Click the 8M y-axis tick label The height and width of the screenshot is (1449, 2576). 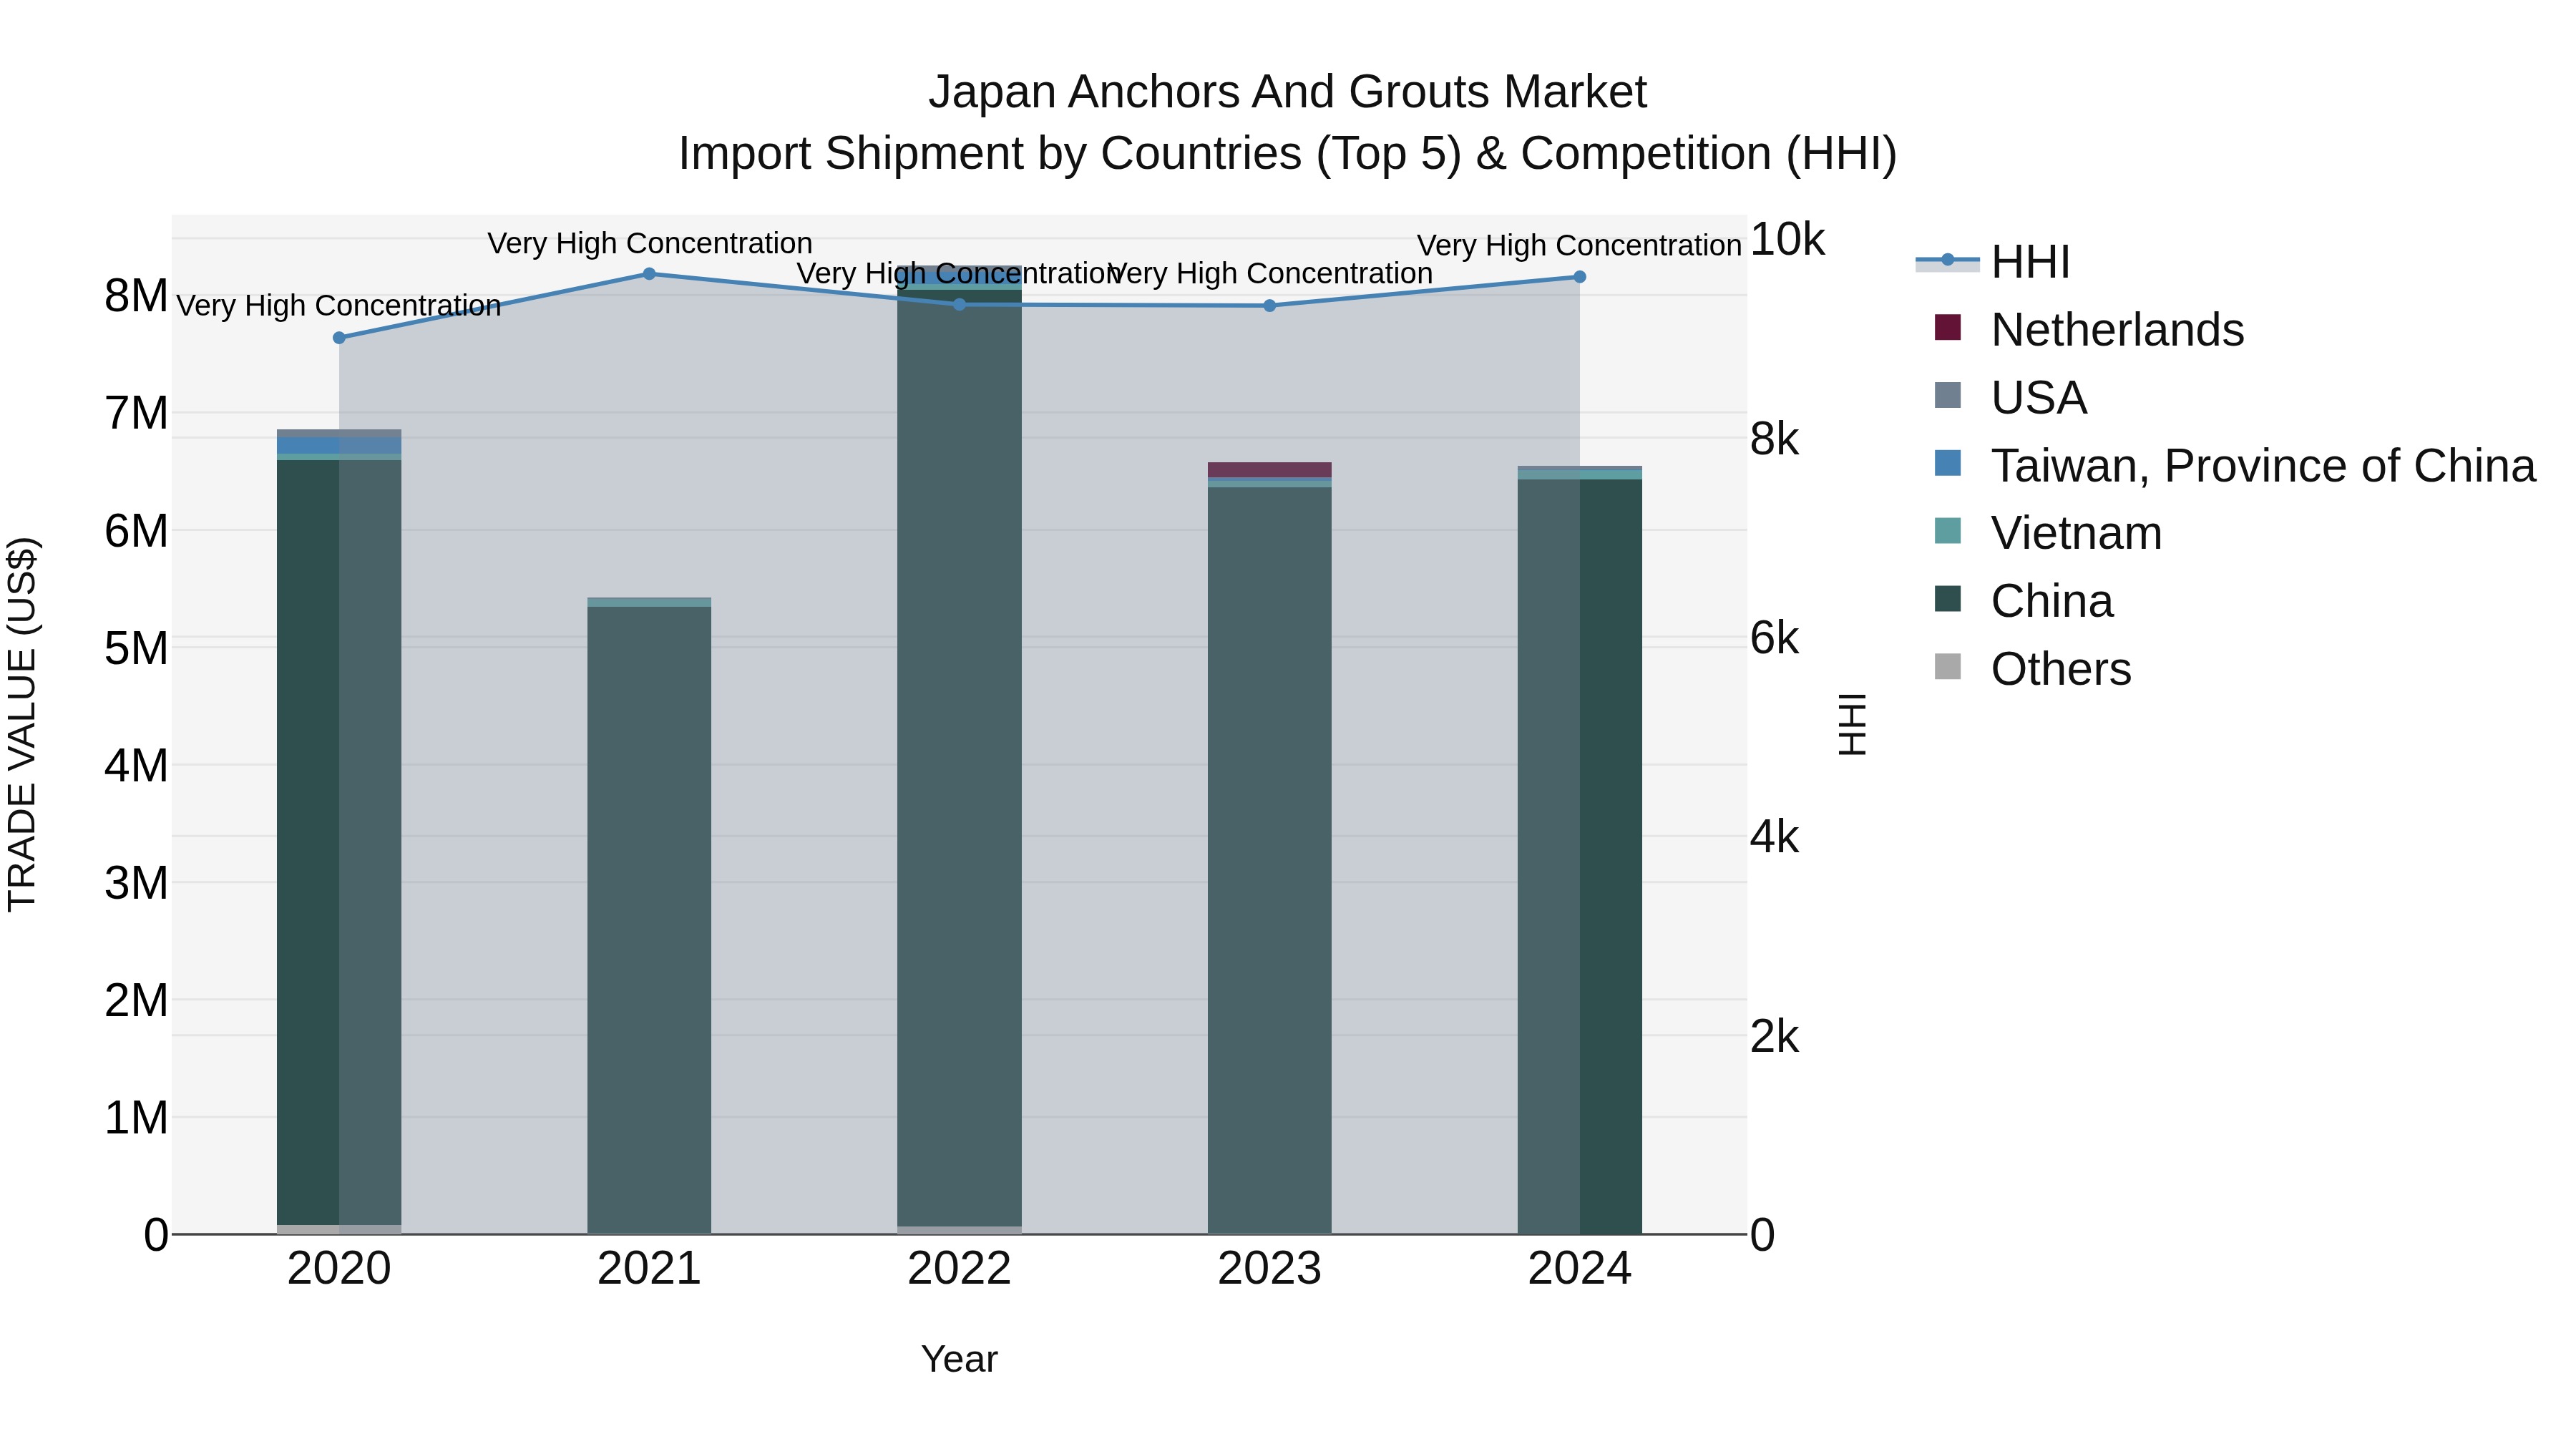(136, 296)
